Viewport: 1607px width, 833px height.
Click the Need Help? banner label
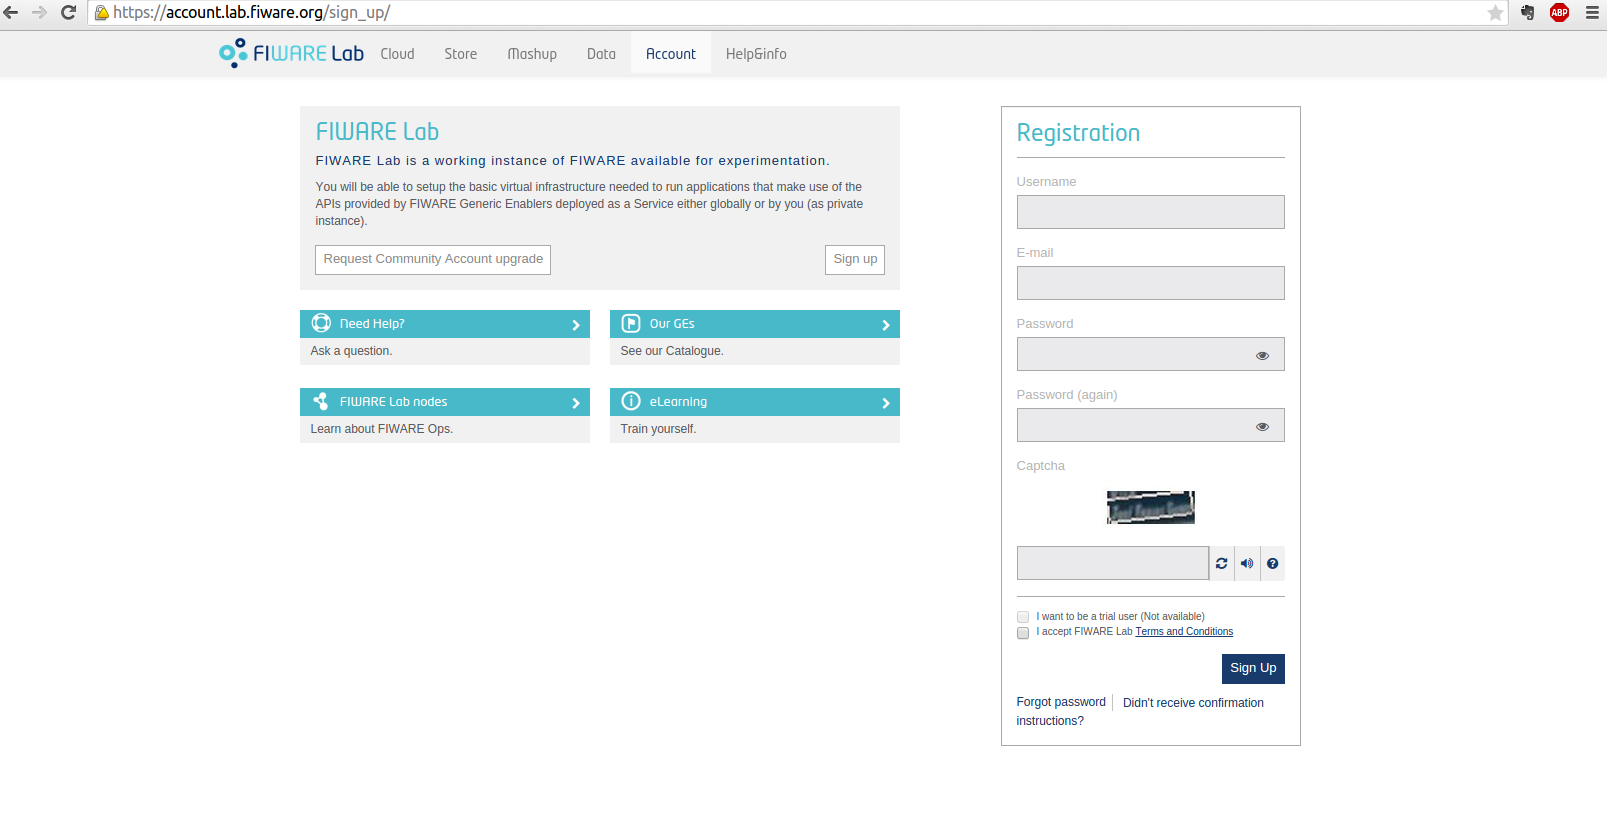coord(372,324)
